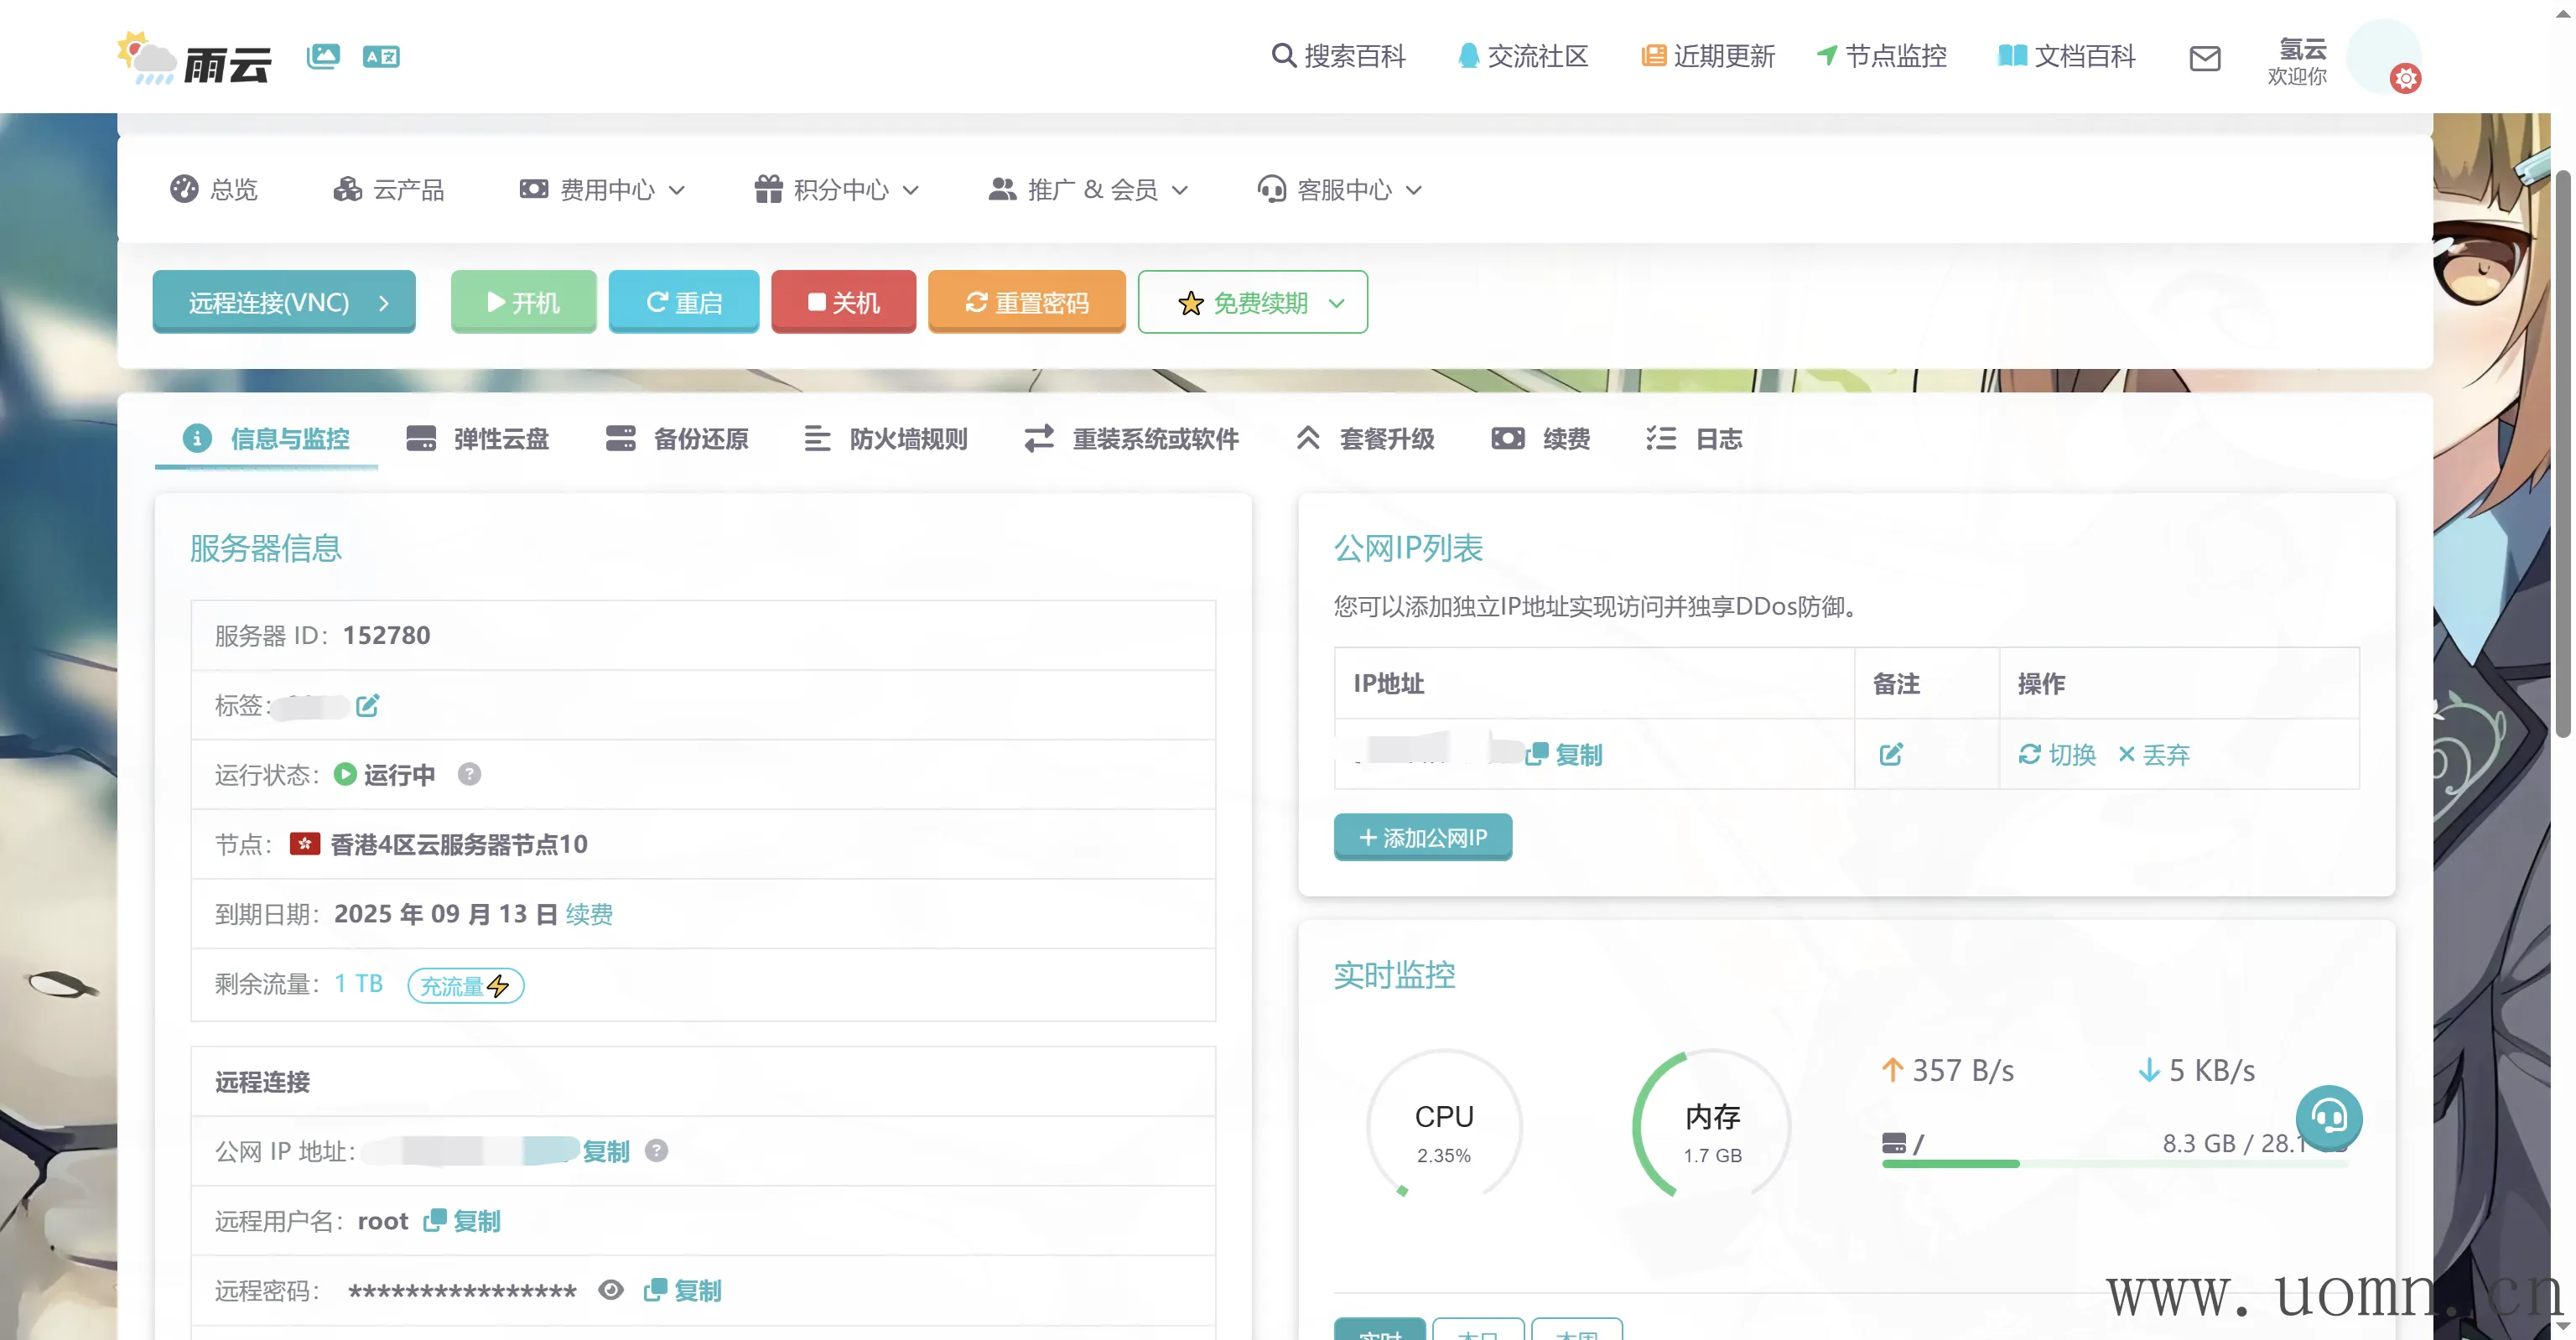Click the edit icon next to 标签
This screenshot has width=2576, height=1340.
[367, 706]
